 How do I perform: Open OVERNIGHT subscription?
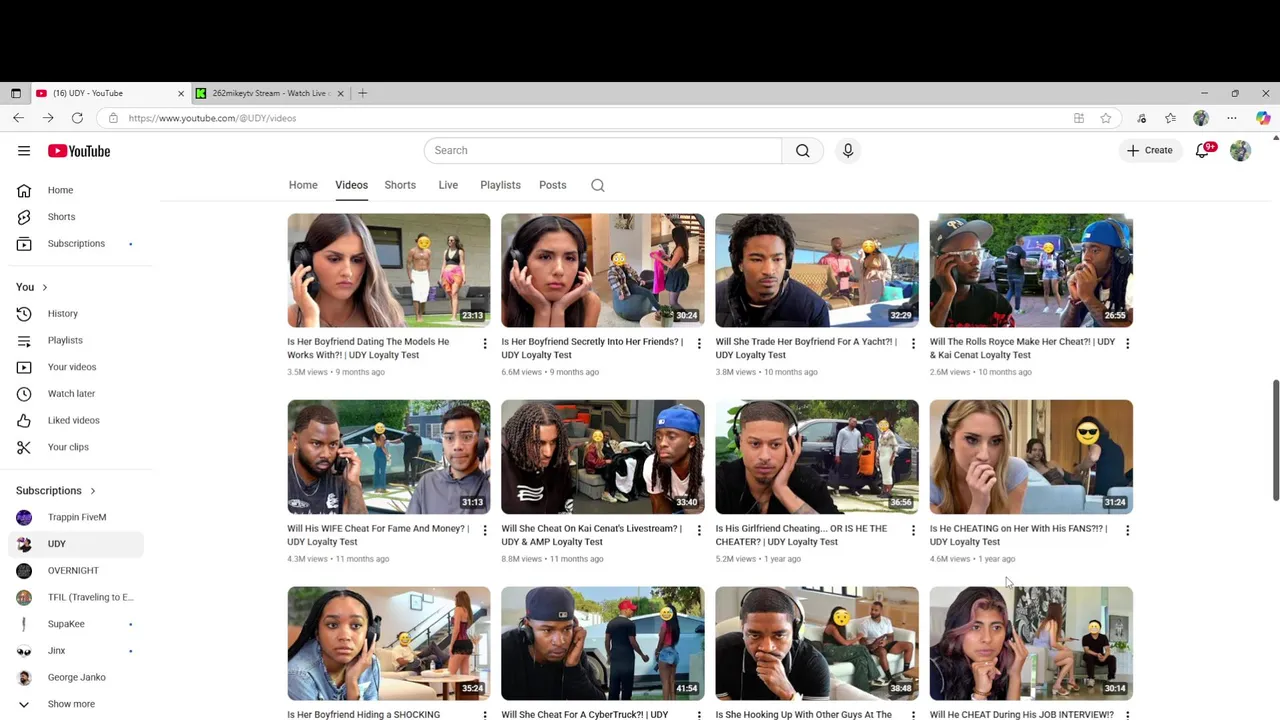pyautogui.click(x=76, y=571)
